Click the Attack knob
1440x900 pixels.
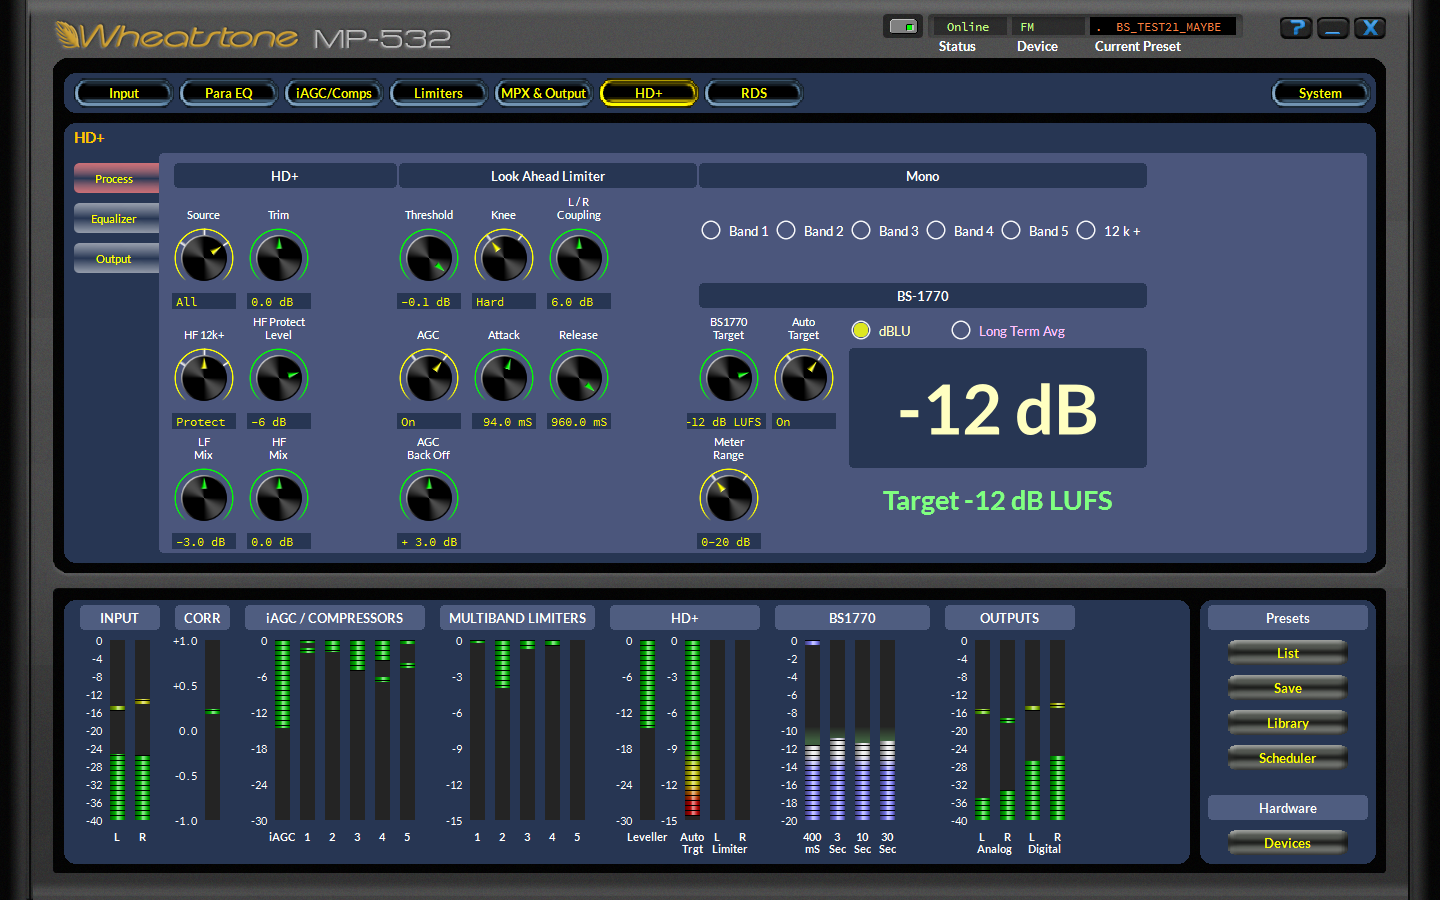pos(504,377)
